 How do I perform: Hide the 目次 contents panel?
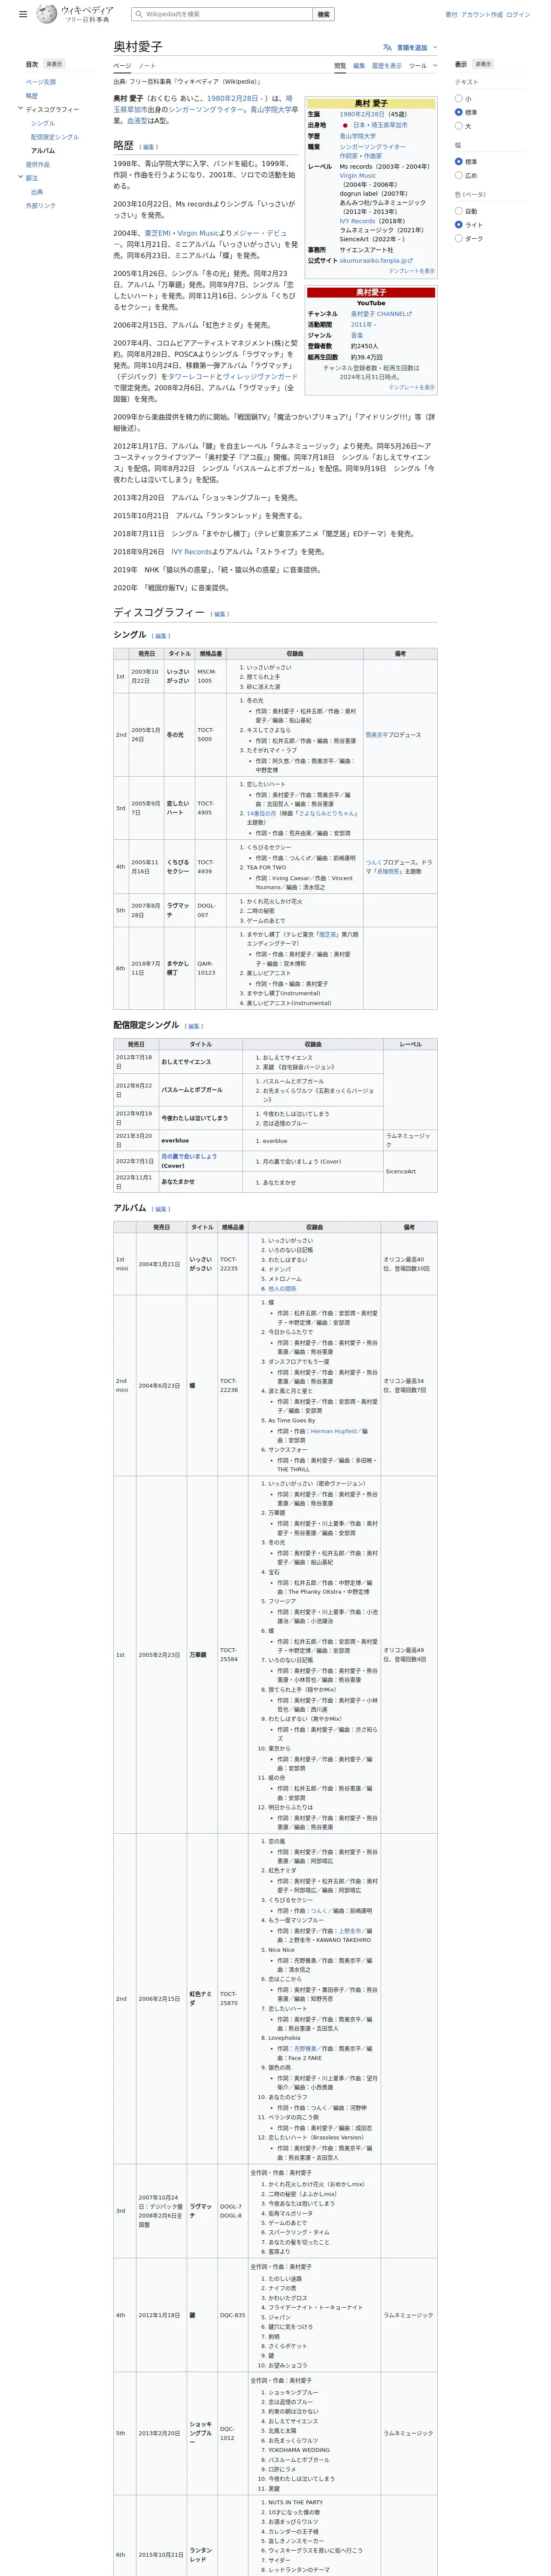[54, 64]
